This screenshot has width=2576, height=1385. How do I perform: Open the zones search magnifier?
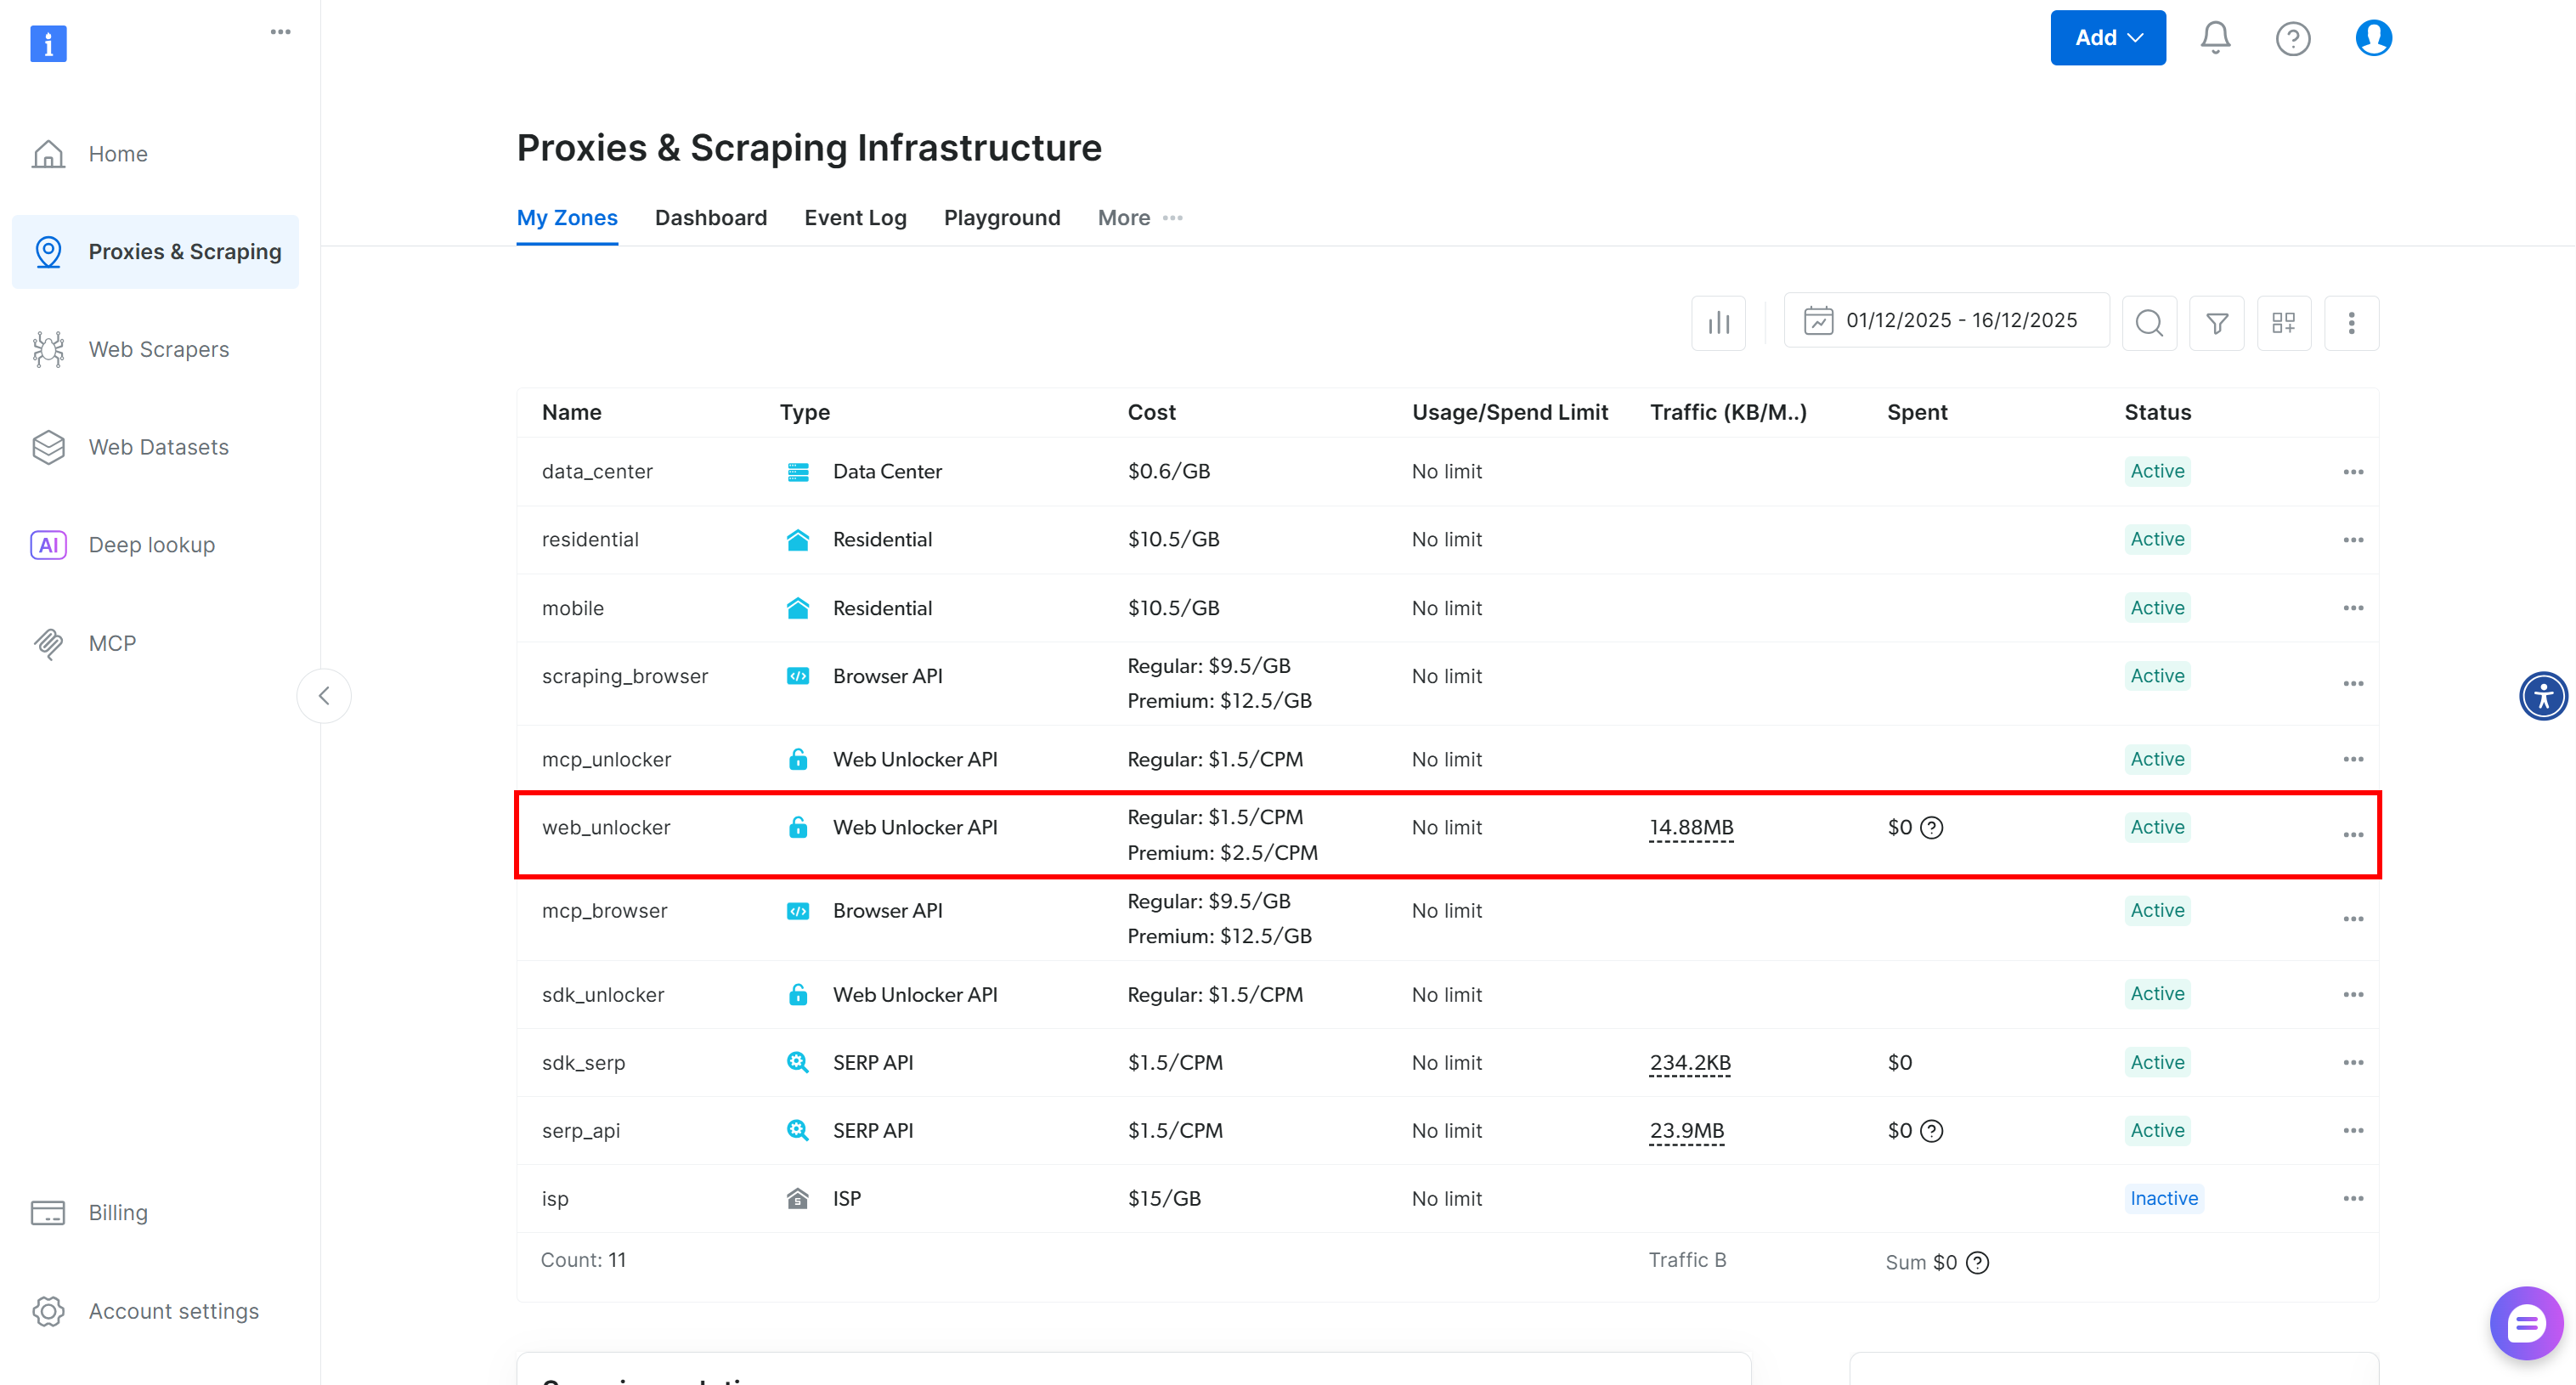[x=2149, y=322]
